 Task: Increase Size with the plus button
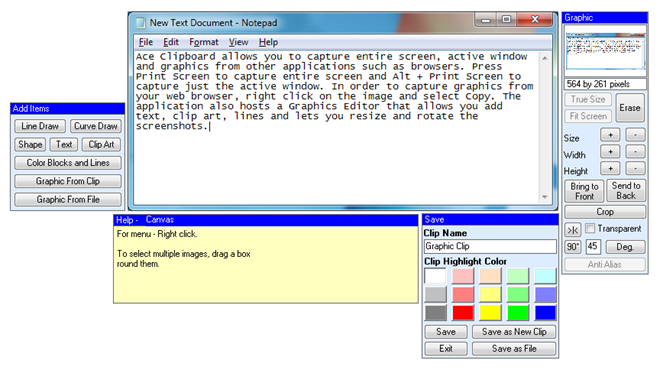point(610,135)
